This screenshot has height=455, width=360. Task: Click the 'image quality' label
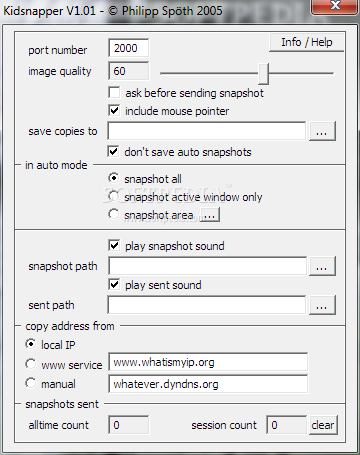[x=60, y=71]
